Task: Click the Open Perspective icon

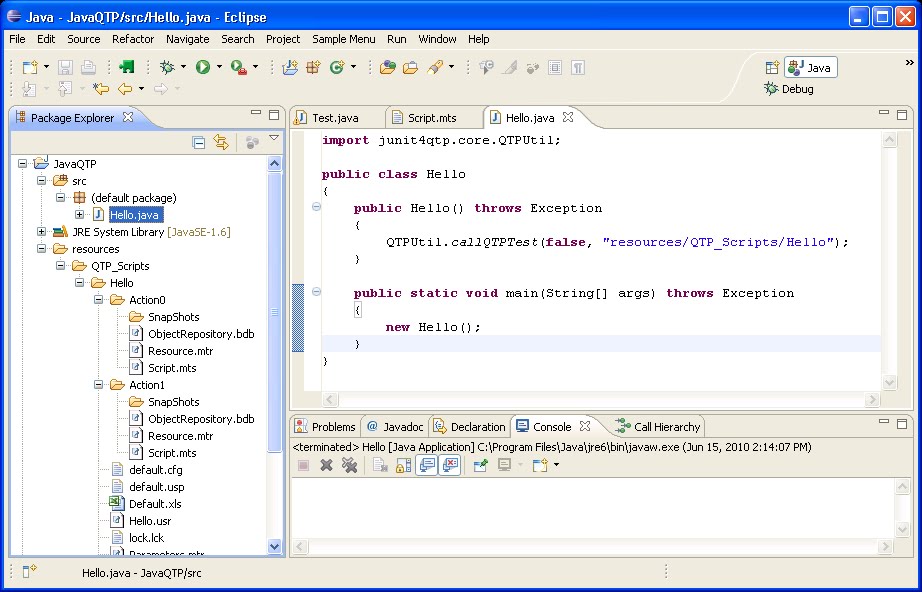Action: tap(772, 68)
